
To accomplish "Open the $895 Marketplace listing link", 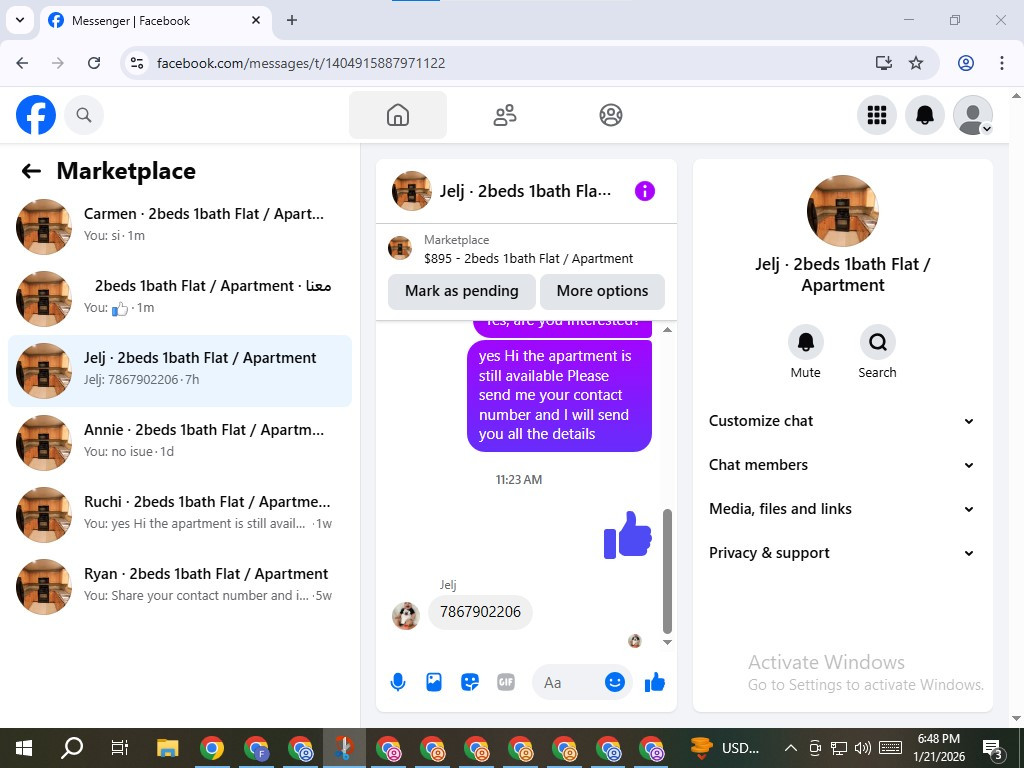I will click(x=528, y=259).
